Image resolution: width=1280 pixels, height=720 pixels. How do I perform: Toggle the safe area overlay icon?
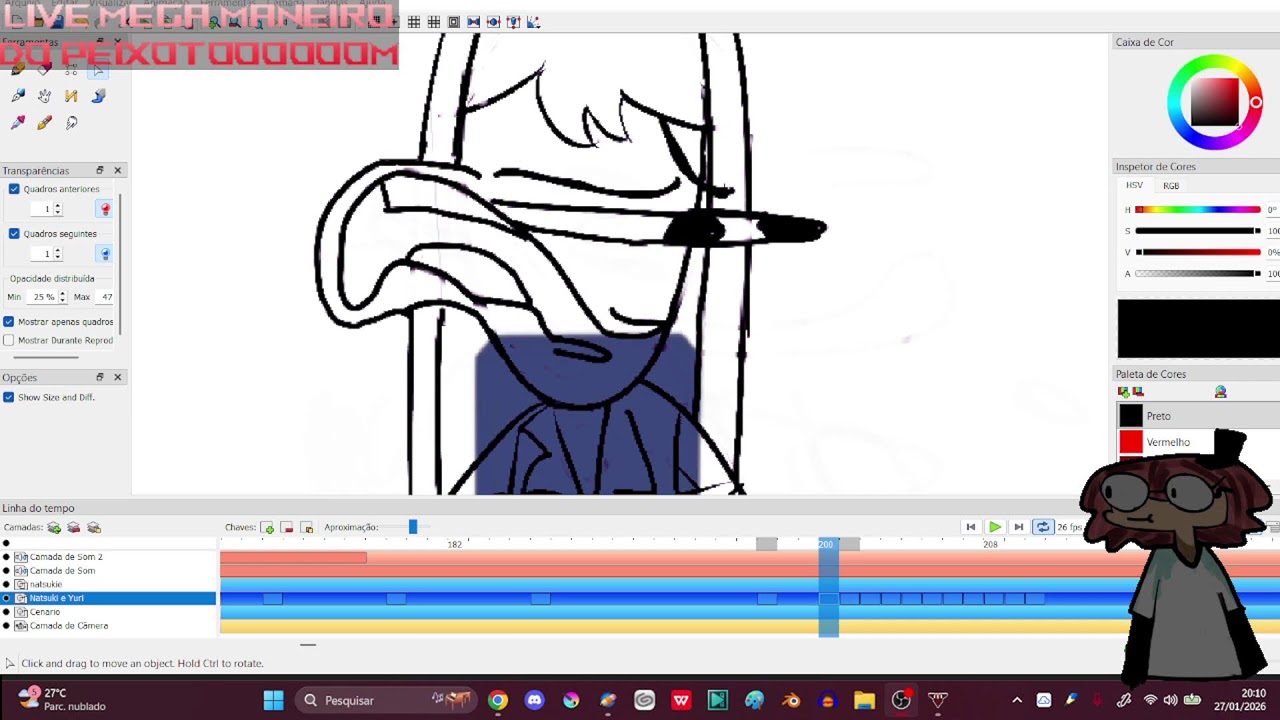pos(453,22)
